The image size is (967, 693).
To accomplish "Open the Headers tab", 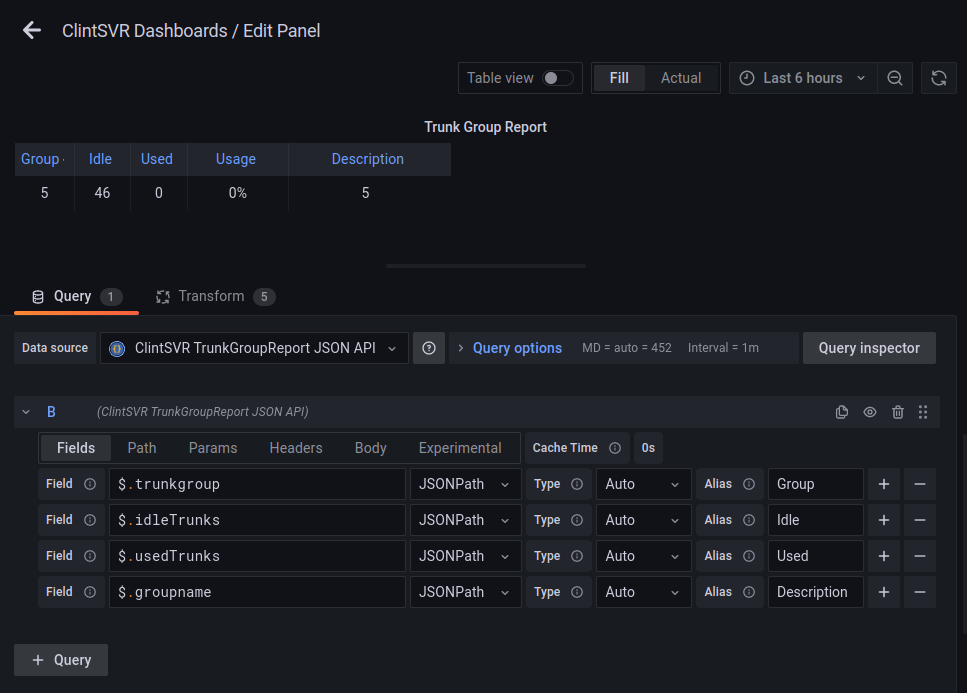I will coord(296,448).
